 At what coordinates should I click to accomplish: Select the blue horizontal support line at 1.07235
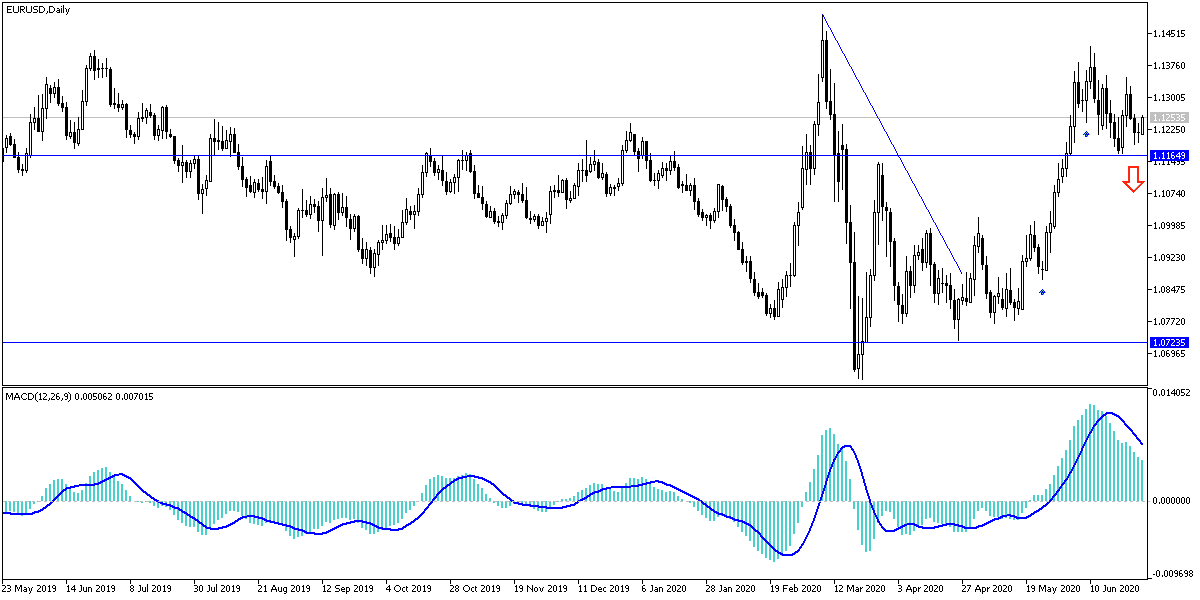pos(400,343)
